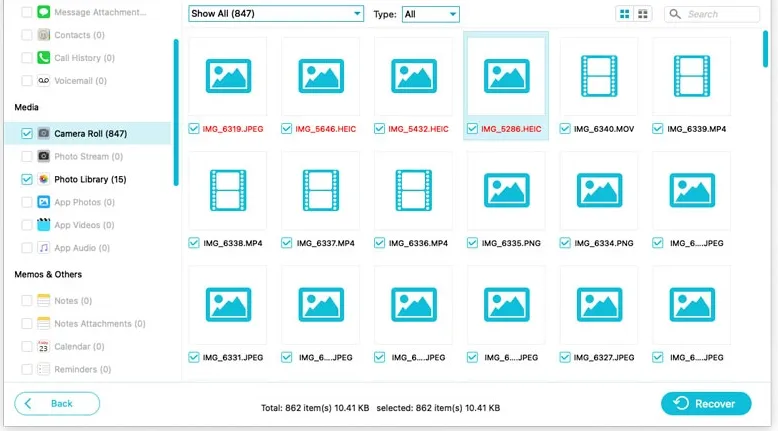Click the sidebar vertical scrollbar

[176, 113]
